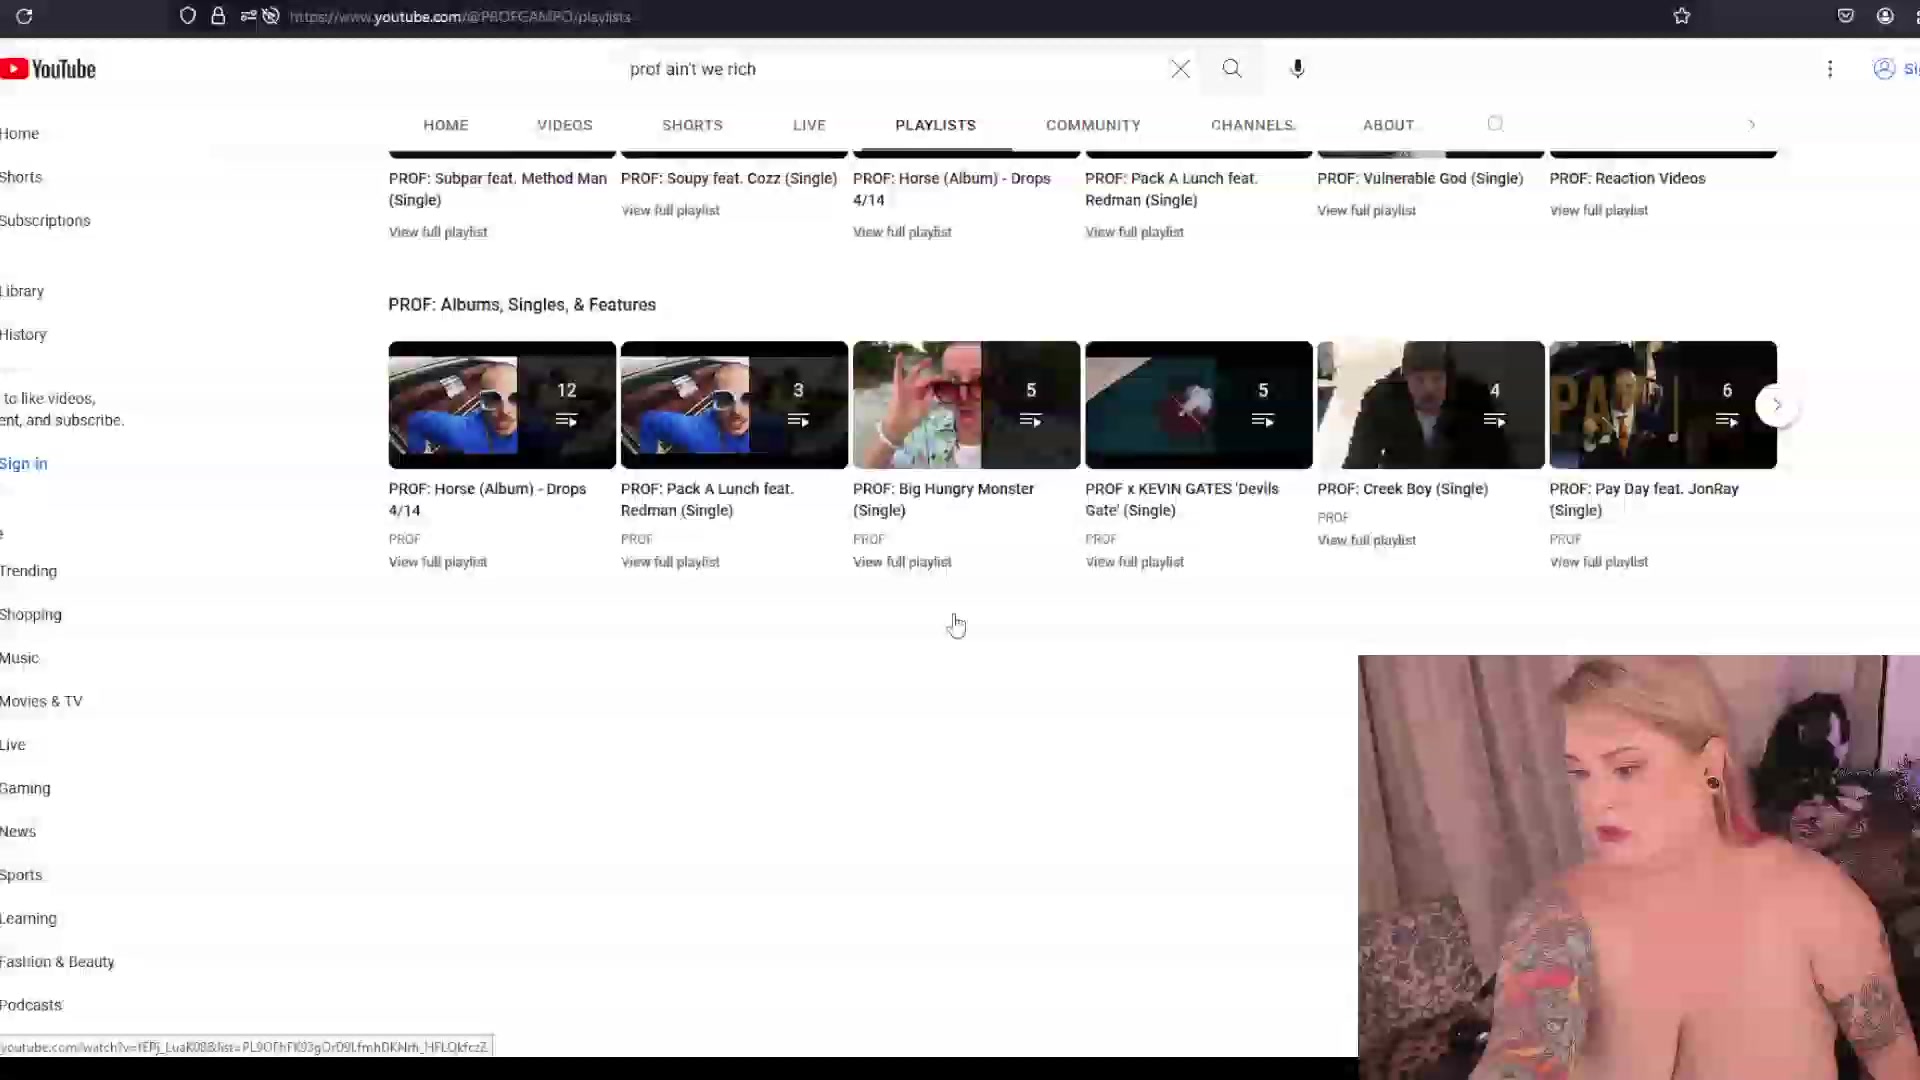
Task: Bookmark this page with the star icon
Action: coord(1682,16)
